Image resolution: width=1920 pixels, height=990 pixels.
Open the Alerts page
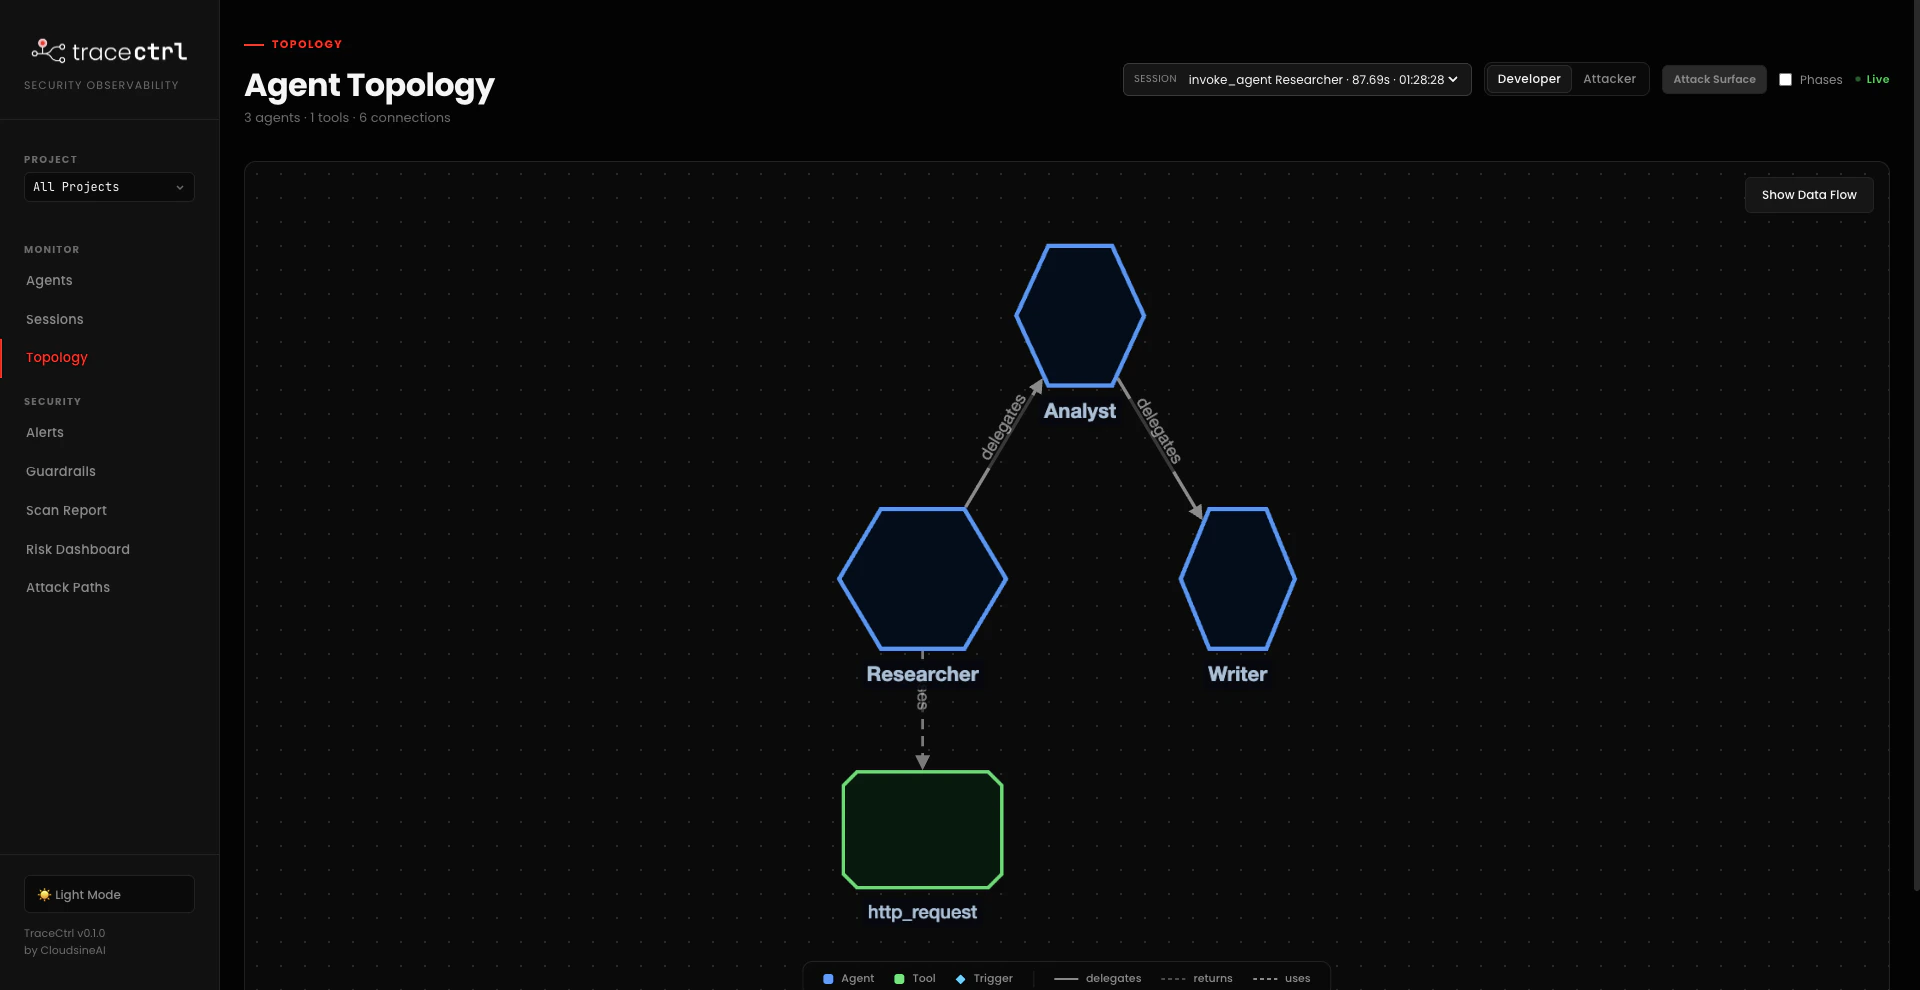coord(45,432)
